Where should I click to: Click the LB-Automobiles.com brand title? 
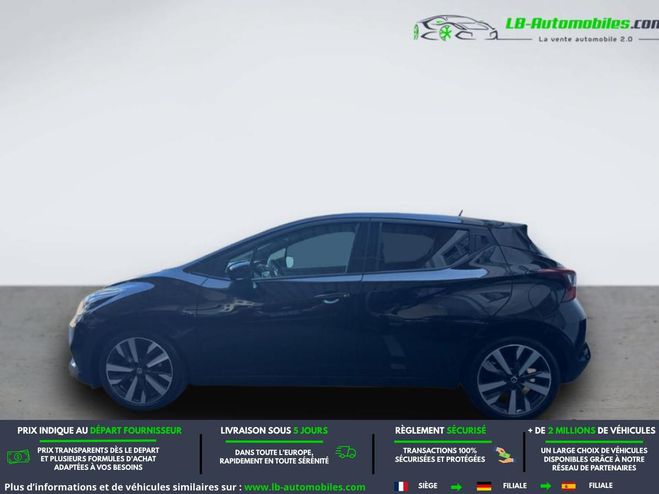tap(582, 23)
